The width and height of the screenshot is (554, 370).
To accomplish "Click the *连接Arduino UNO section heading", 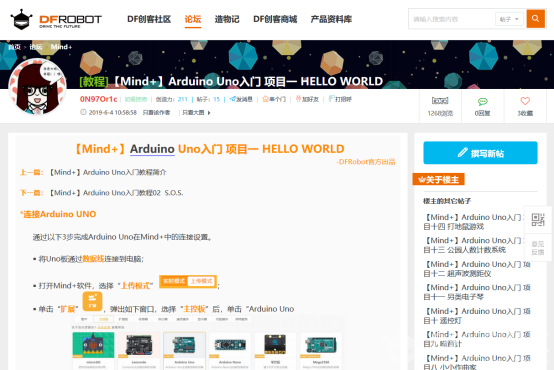I will click(58, 214).
